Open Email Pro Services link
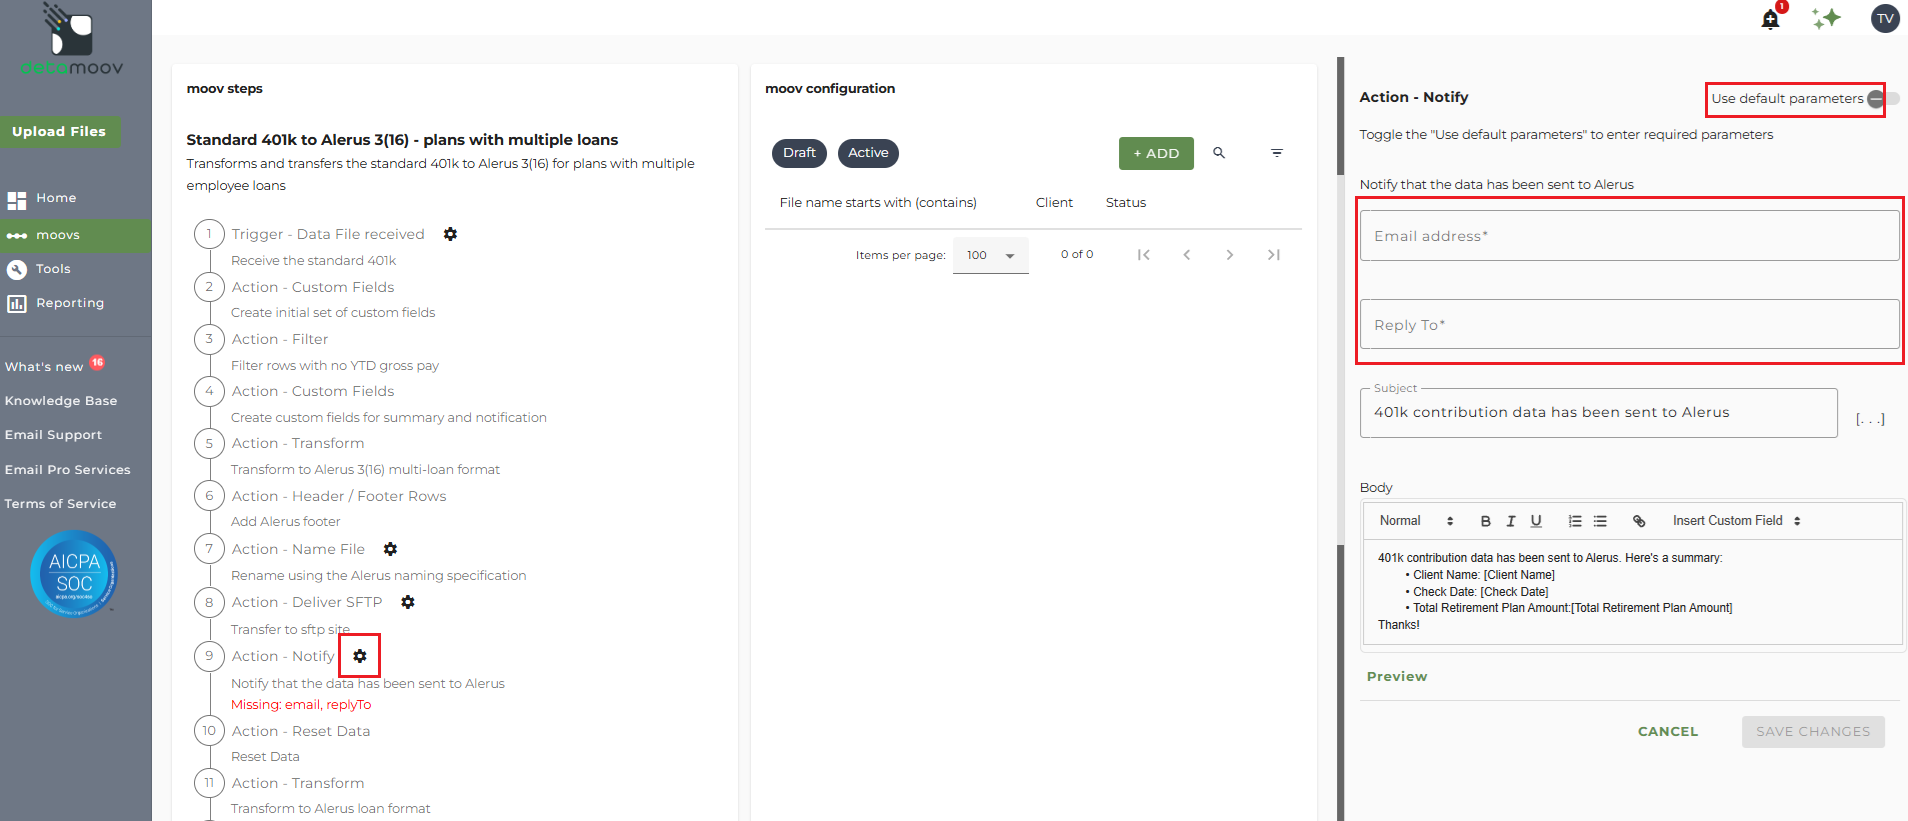This screenshot has width=1908, height=821. point(68,470)
